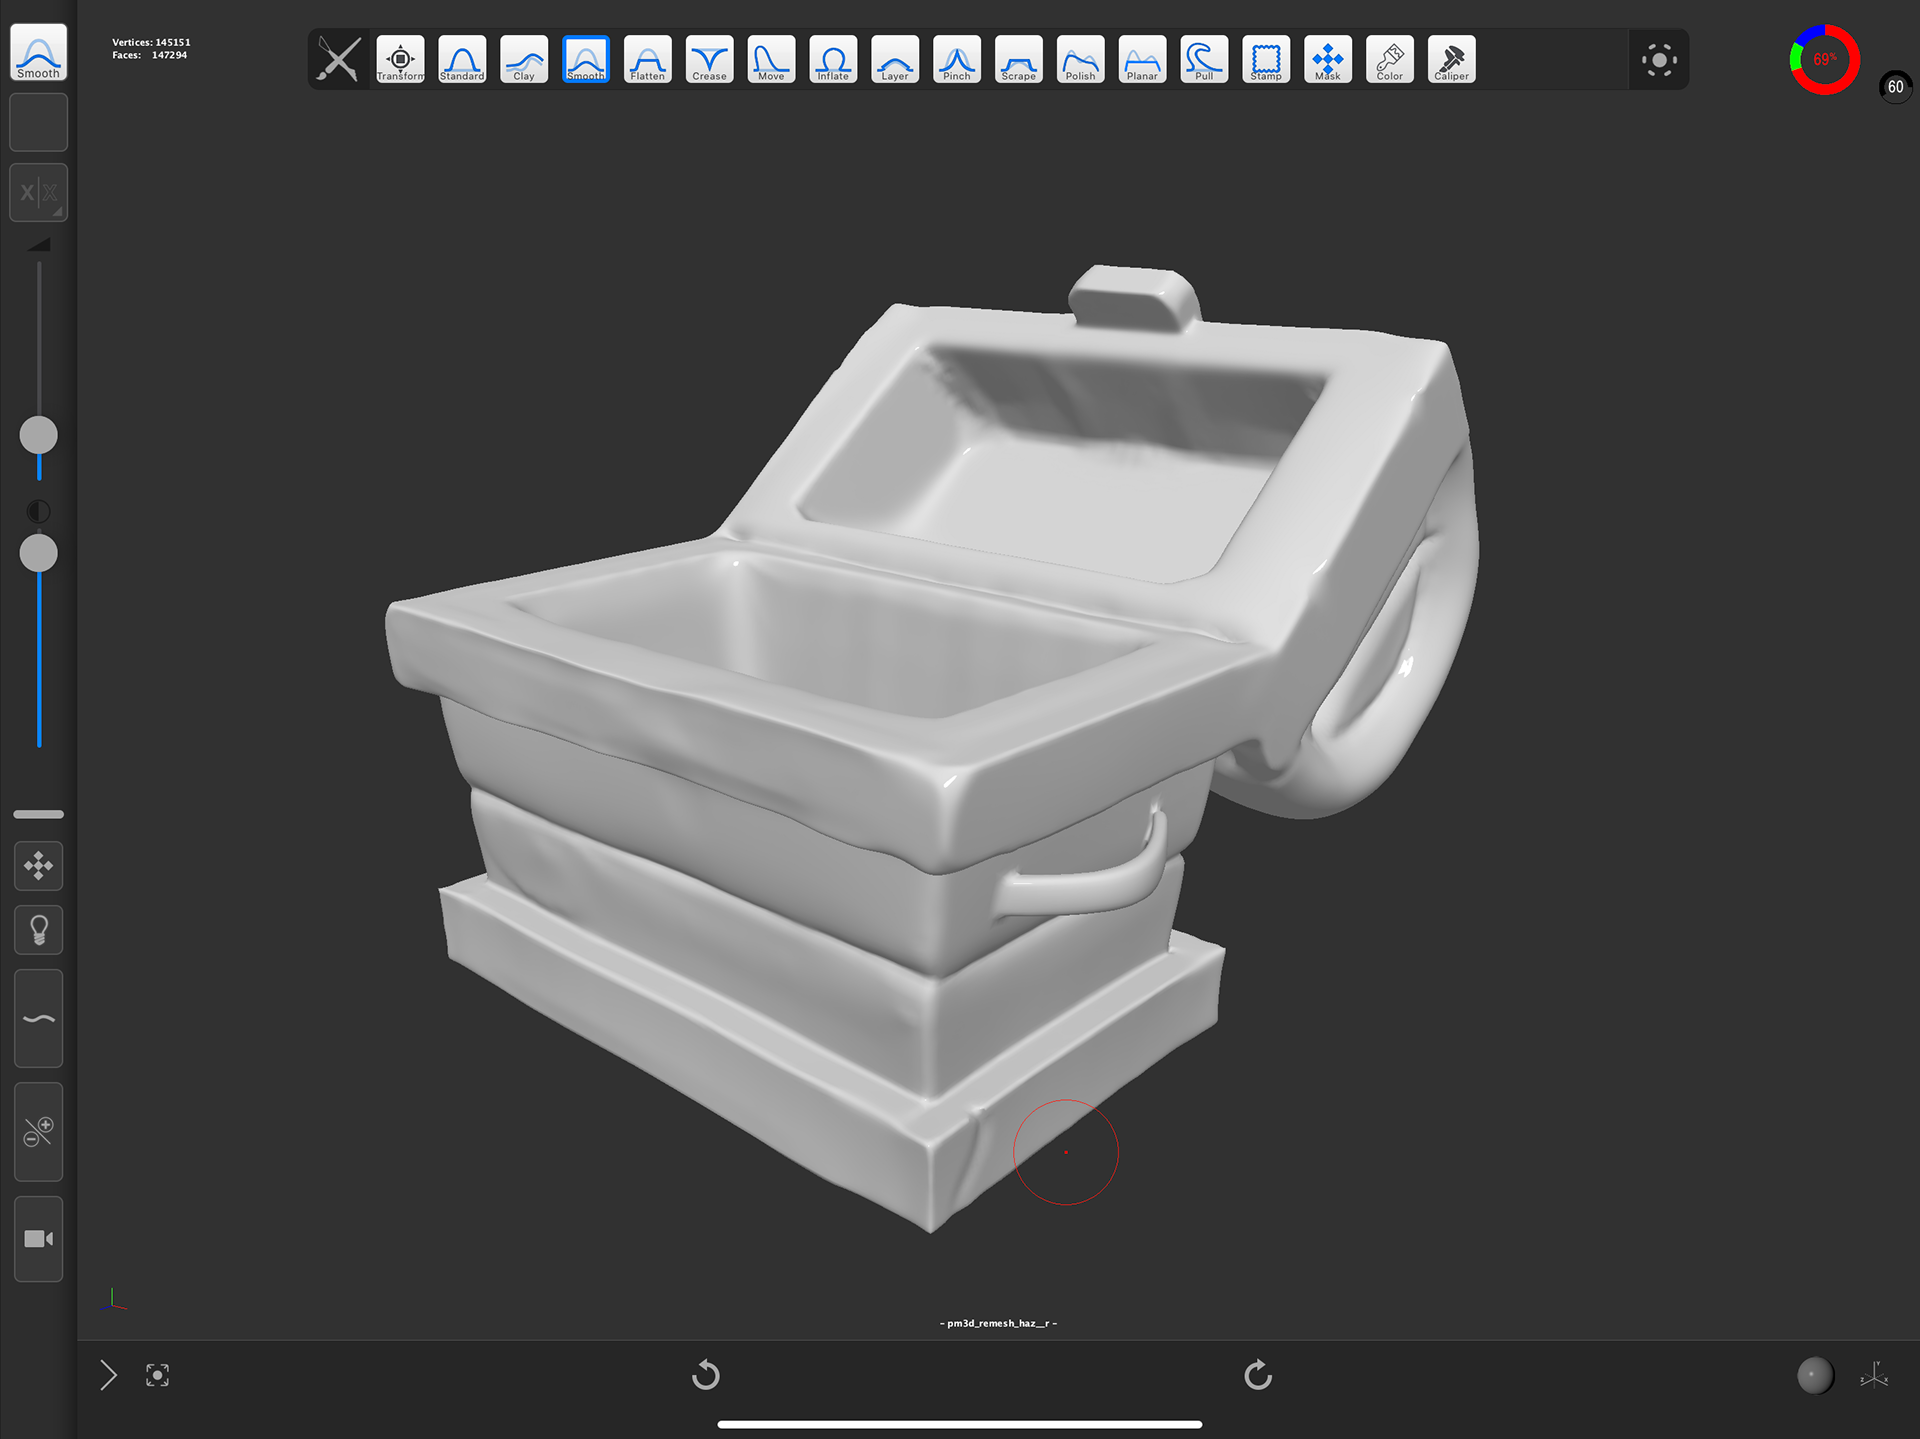Click the undo arrow button
The width and height of the screenshot is (1920, 1439).
coord(706,1375)
